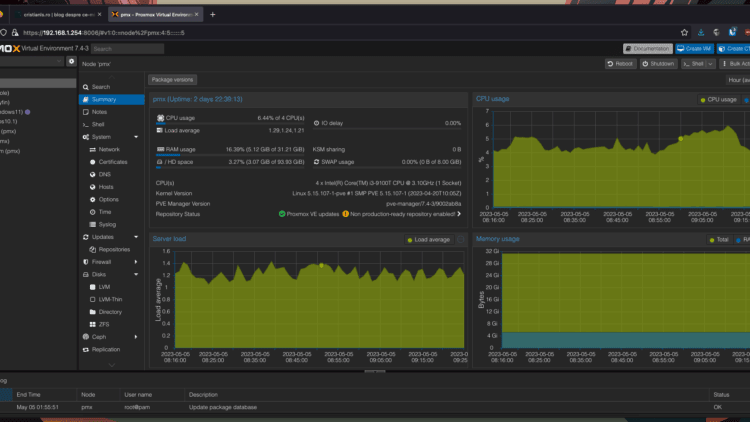The height and width of the screenshot is (422, 750).
Task: Click the tree settings gear icon
Action: (71, 61)
